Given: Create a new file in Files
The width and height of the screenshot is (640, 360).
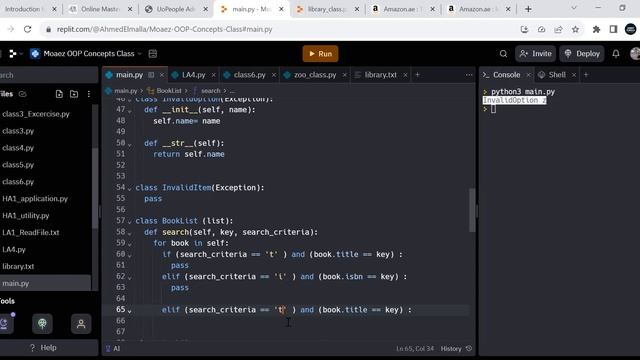Looking at the screenshot, I should 59,94.
